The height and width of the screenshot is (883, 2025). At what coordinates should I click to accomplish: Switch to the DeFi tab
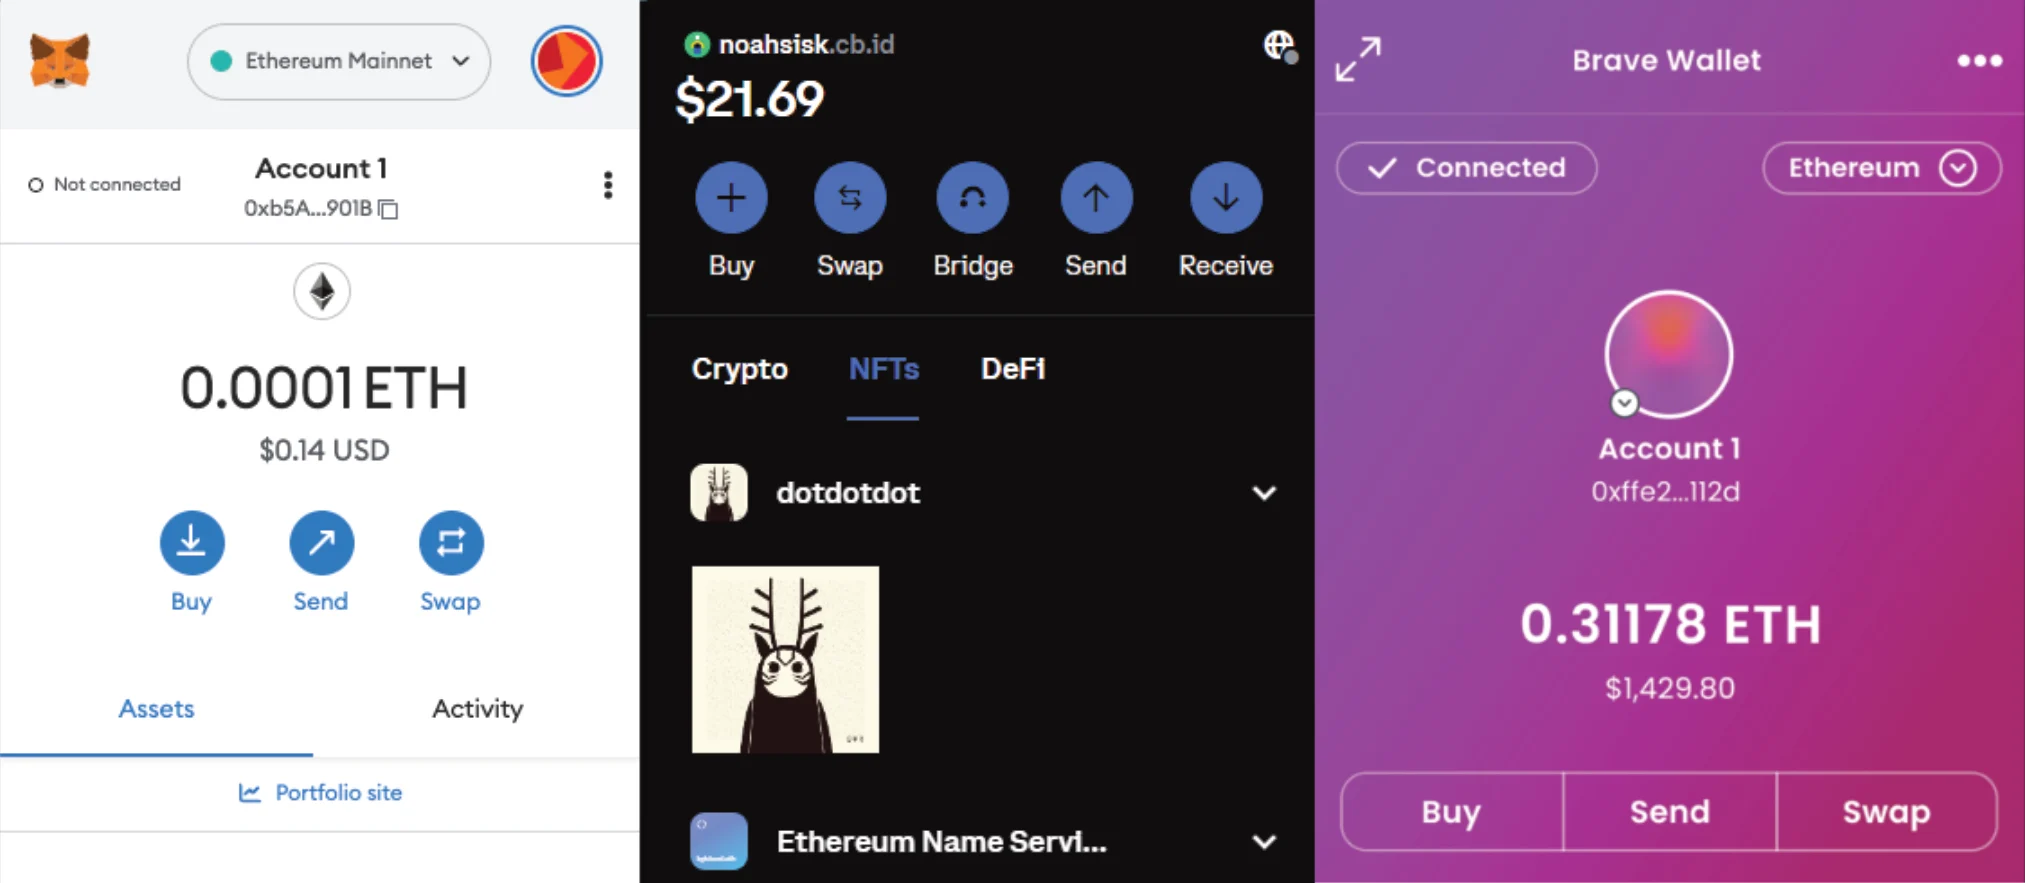tap(1013, 369)
